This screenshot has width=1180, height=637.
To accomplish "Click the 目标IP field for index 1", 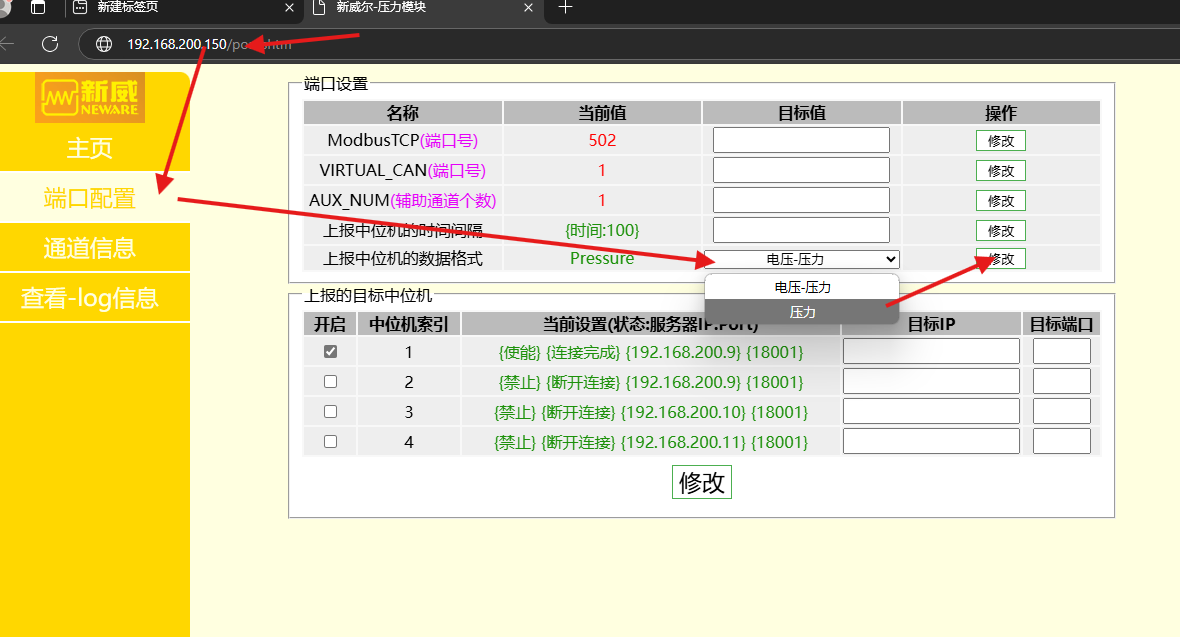I will [930, 351].
